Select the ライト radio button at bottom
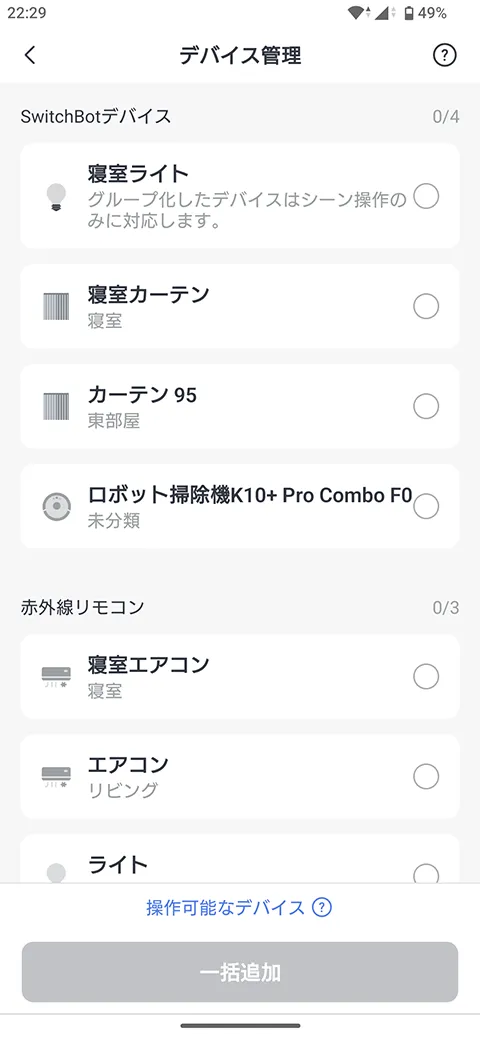 coord(426,873)
